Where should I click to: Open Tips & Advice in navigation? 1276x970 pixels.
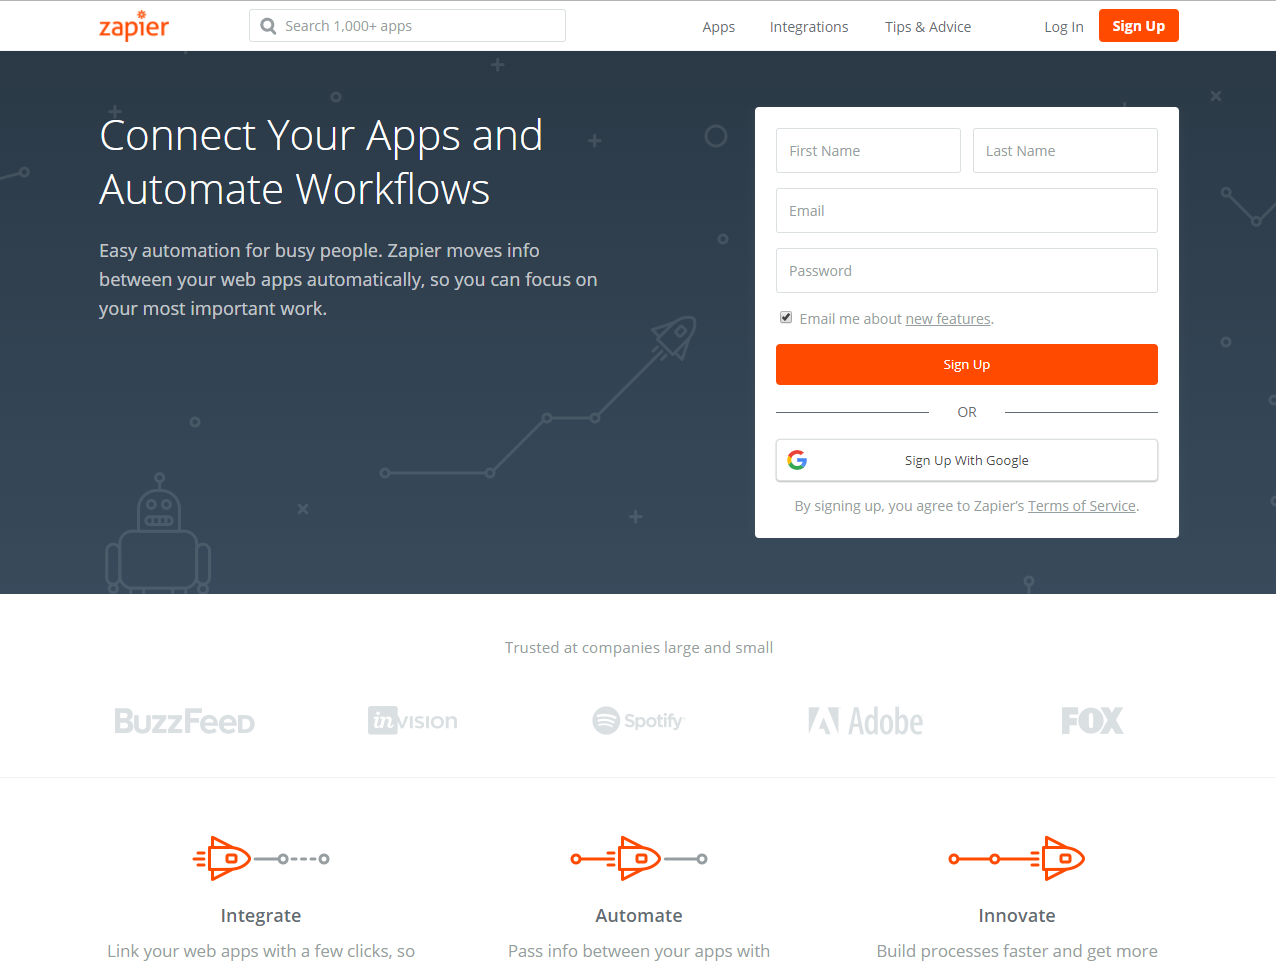928,27
